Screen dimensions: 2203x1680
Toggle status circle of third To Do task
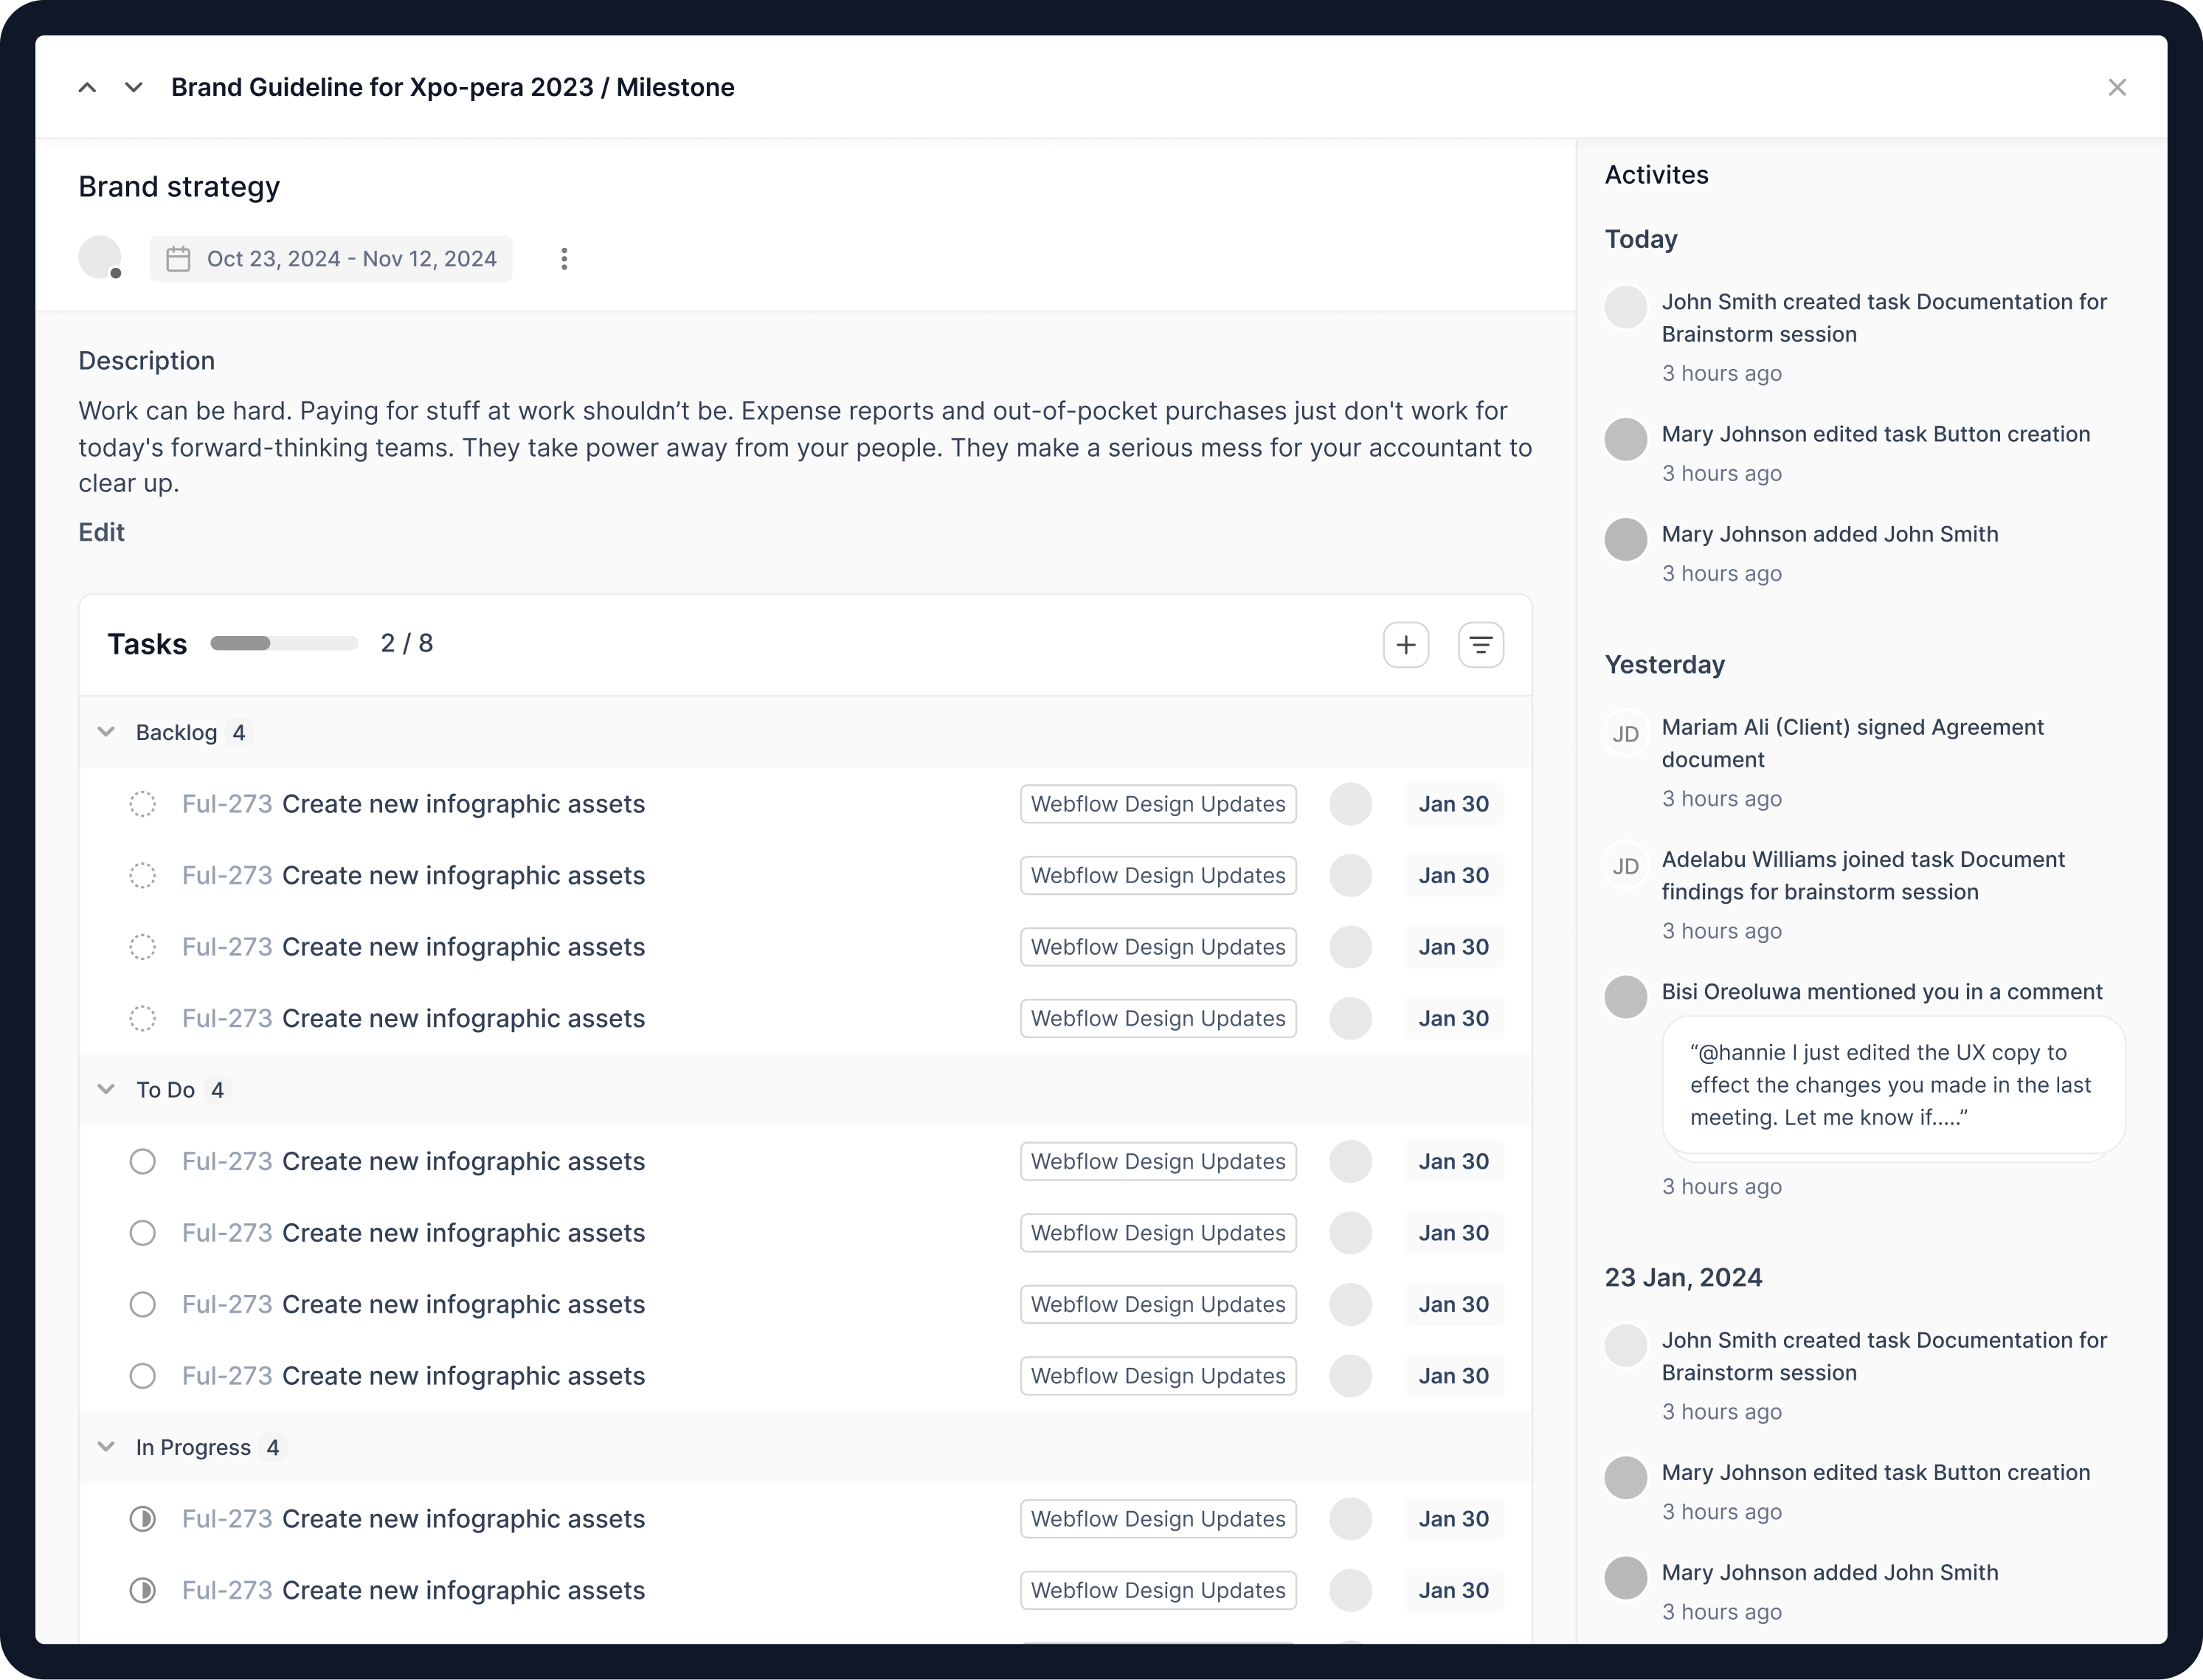pyautogui.click(x=143, y=1304)
